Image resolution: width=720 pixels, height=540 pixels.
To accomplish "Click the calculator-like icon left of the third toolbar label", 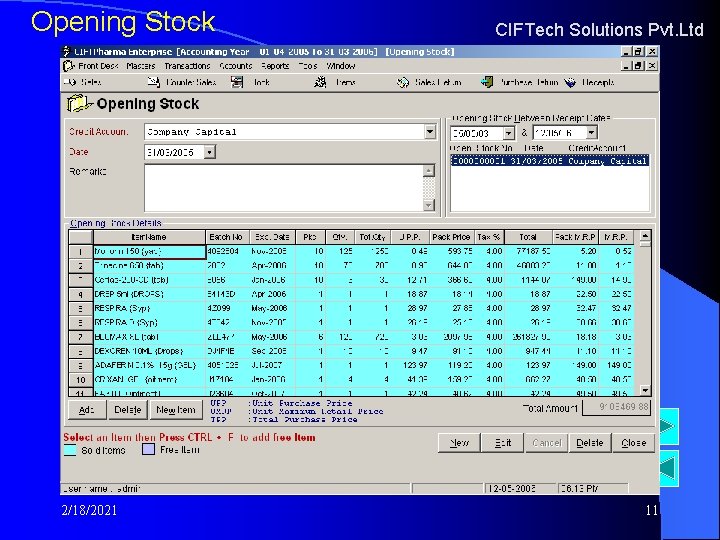I will click(237, 82).
